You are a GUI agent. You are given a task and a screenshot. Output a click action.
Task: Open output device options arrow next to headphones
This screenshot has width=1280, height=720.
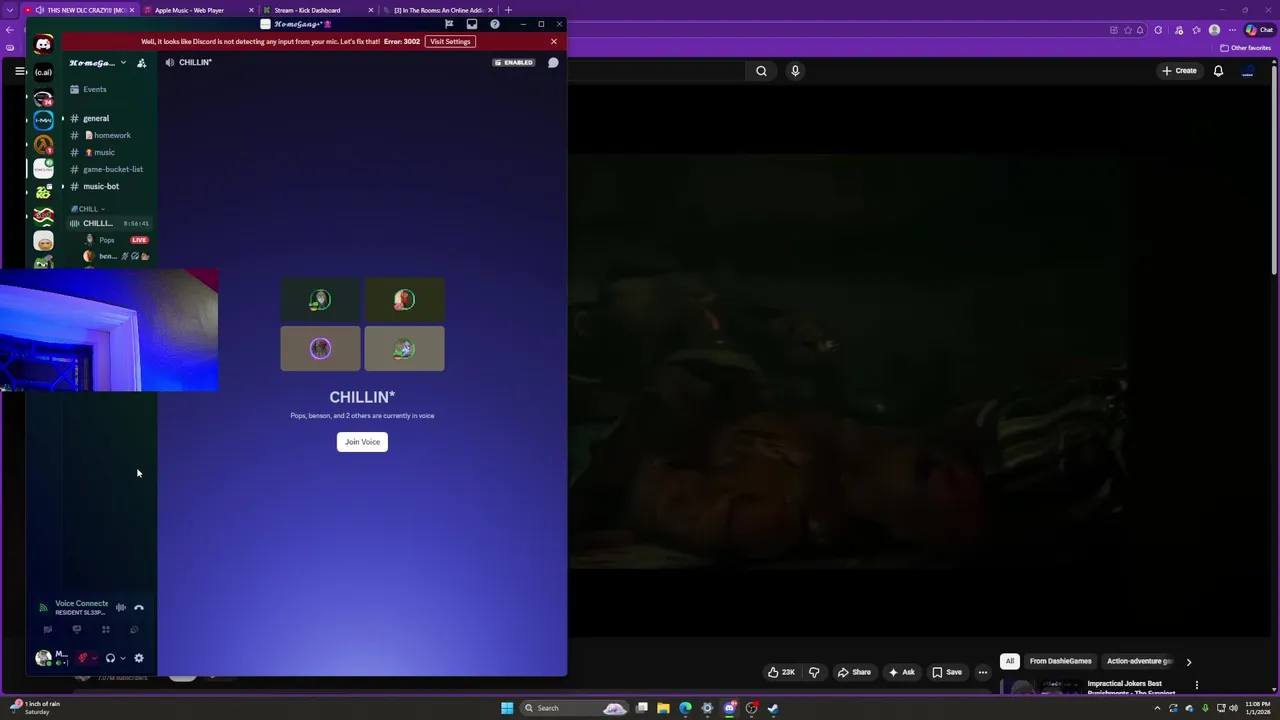click(x=122, y=658)
